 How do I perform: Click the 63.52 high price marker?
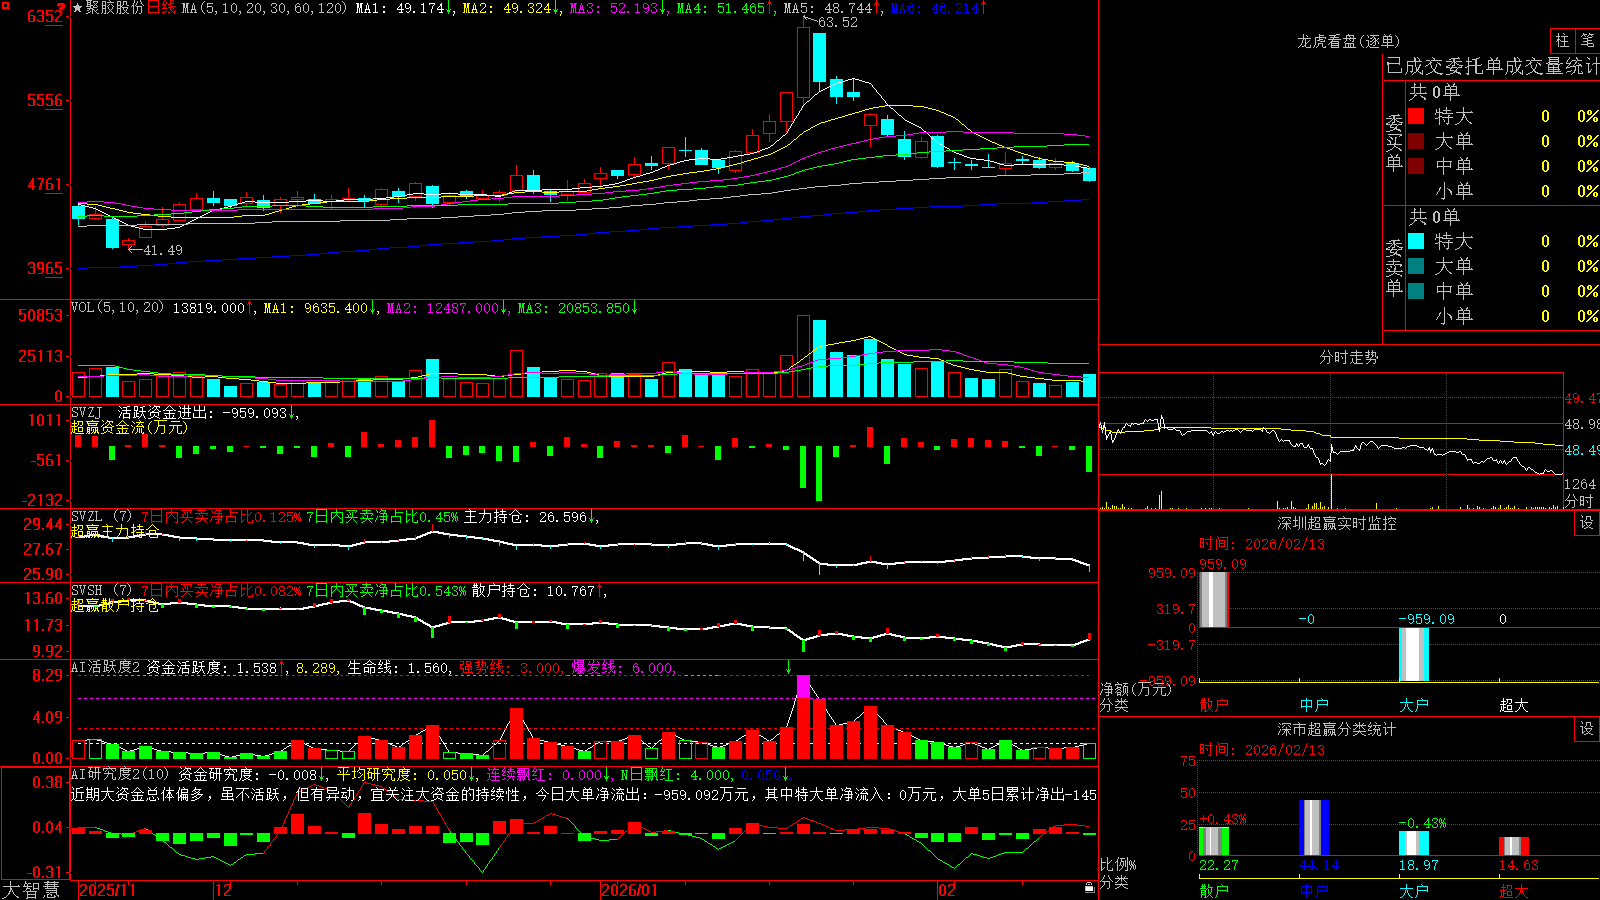(x=837, y=22)
